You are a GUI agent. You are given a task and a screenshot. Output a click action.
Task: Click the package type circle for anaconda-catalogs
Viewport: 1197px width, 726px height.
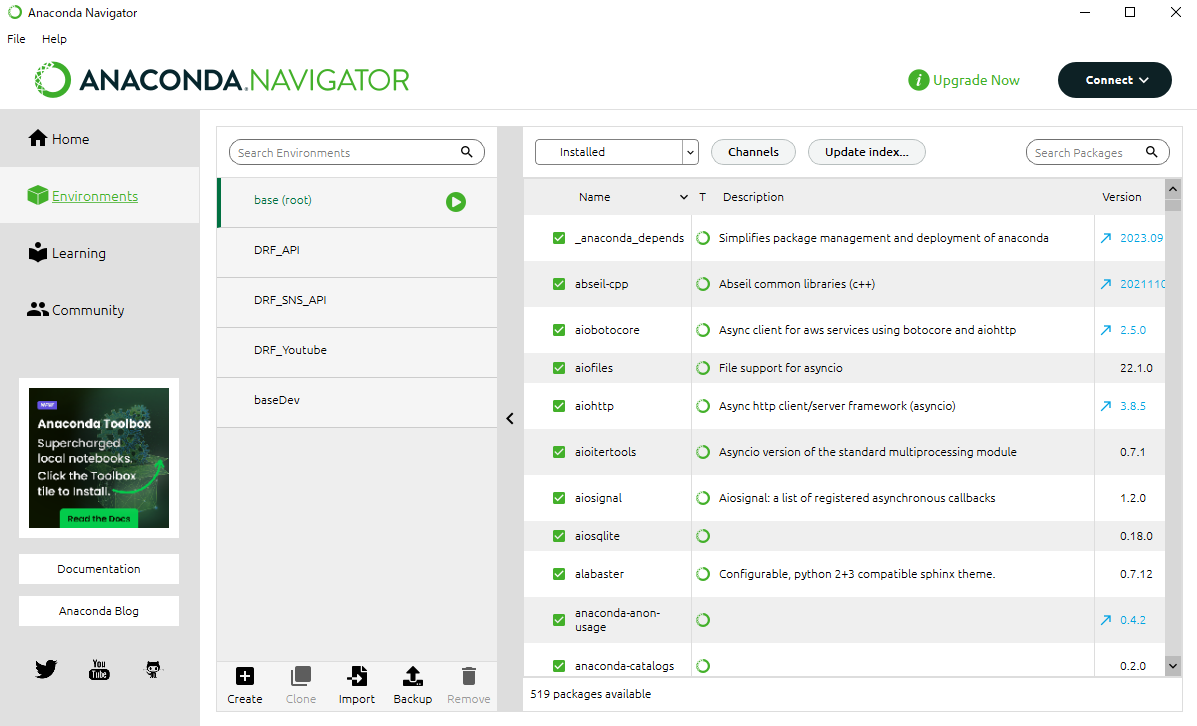click(703, 666)
